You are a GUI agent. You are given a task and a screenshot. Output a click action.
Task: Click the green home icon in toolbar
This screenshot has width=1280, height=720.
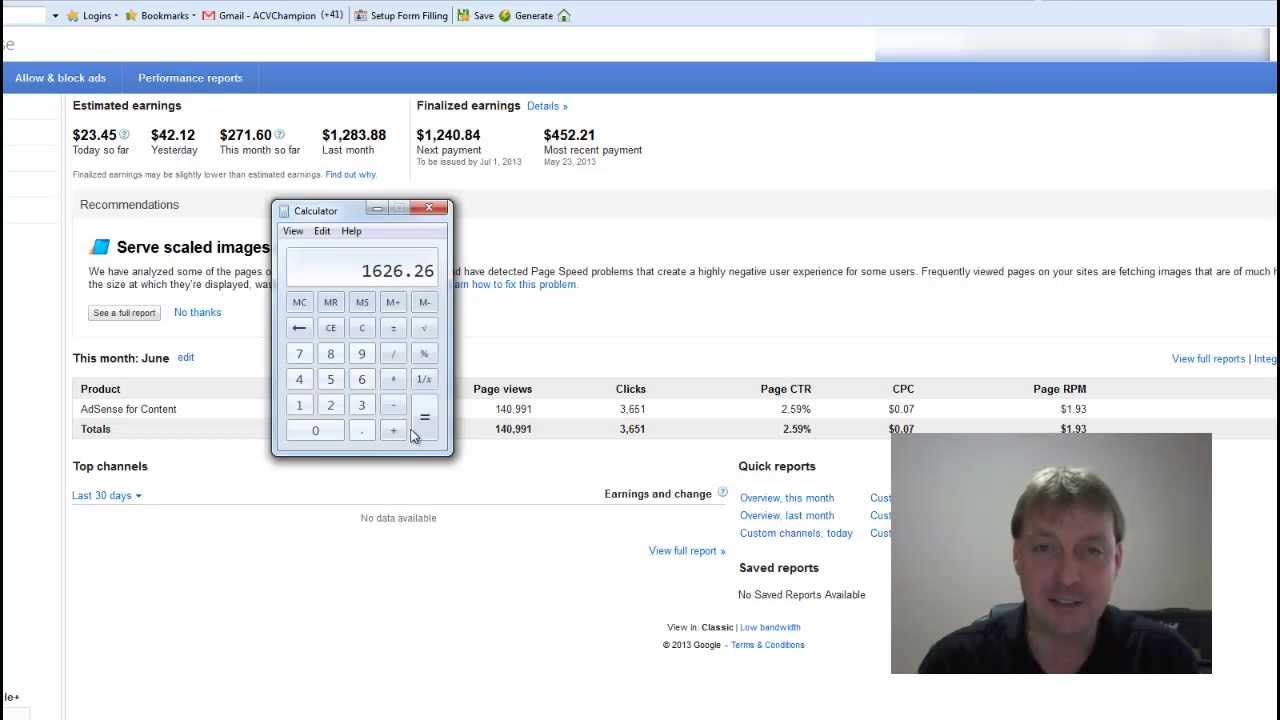point(564,16)
